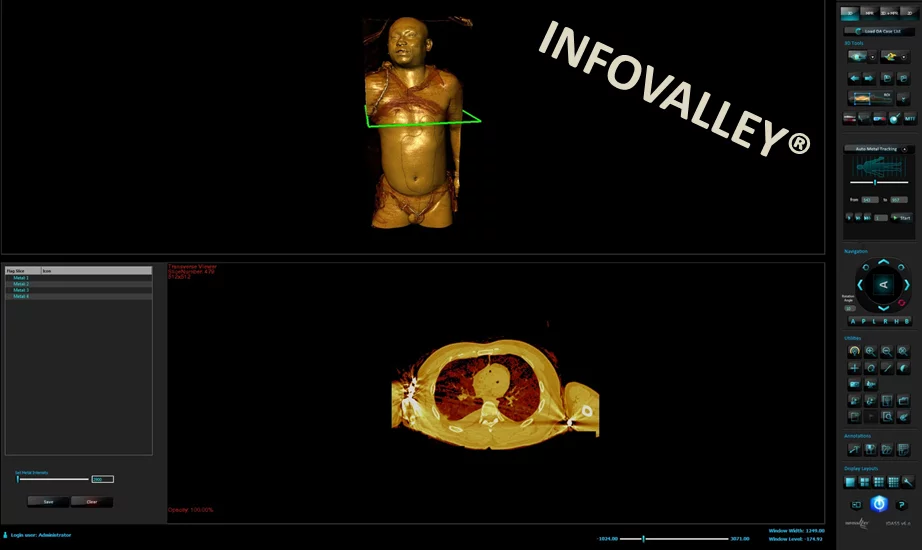Screen dimensions: 922x550
Task: Select the P orientation preset letter
Action: point(863,321)
